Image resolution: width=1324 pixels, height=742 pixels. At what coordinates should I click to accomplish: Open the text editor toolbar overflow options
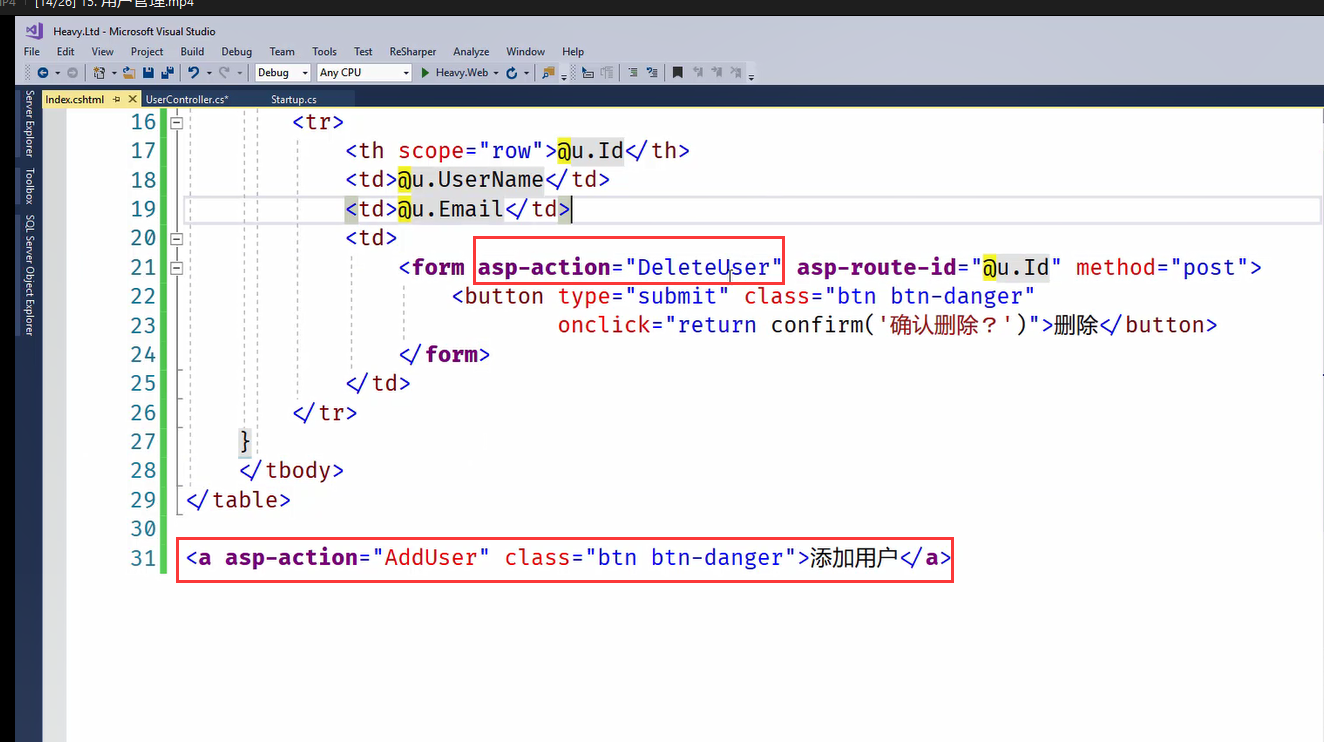751,77
